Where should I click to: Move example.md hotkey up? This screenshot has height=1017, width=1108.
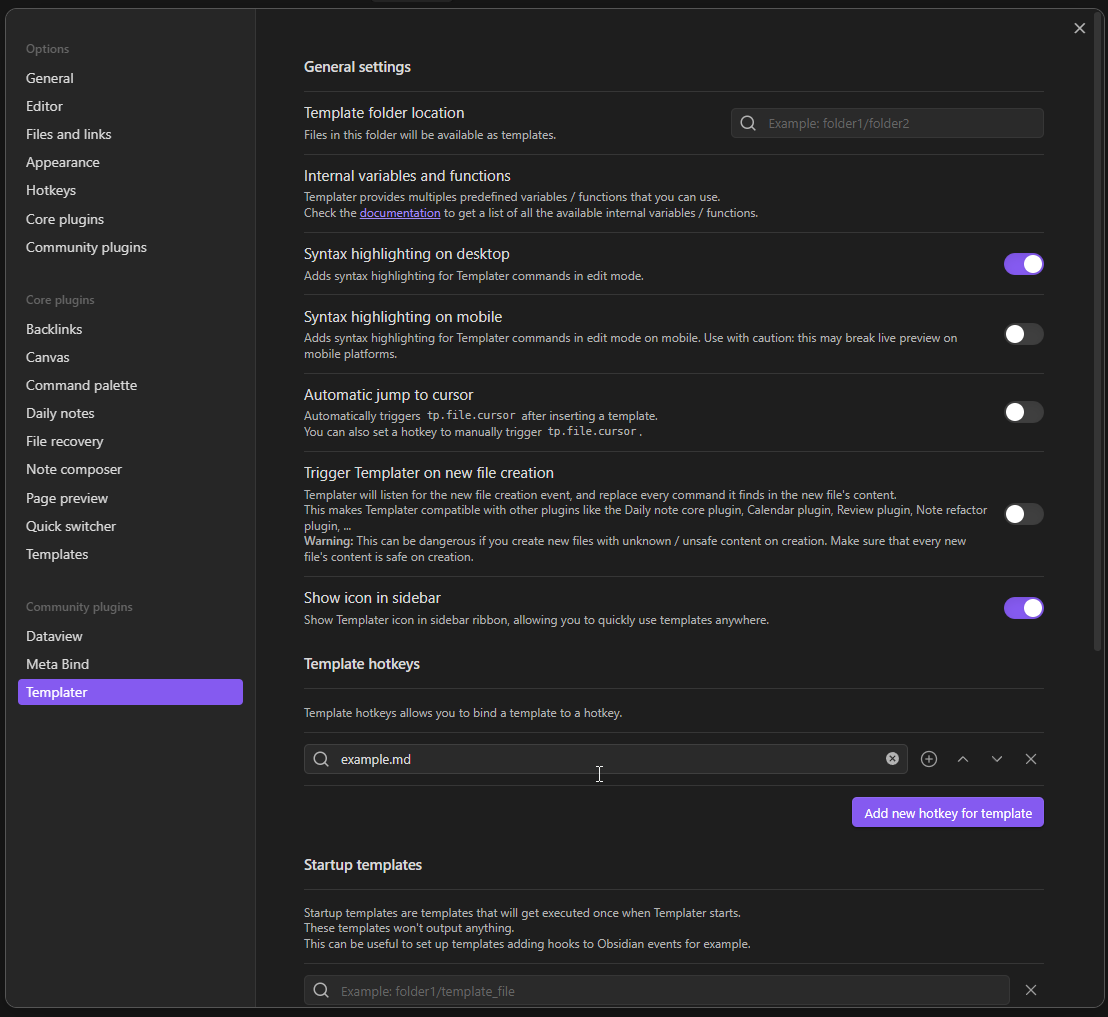point(963,759)
